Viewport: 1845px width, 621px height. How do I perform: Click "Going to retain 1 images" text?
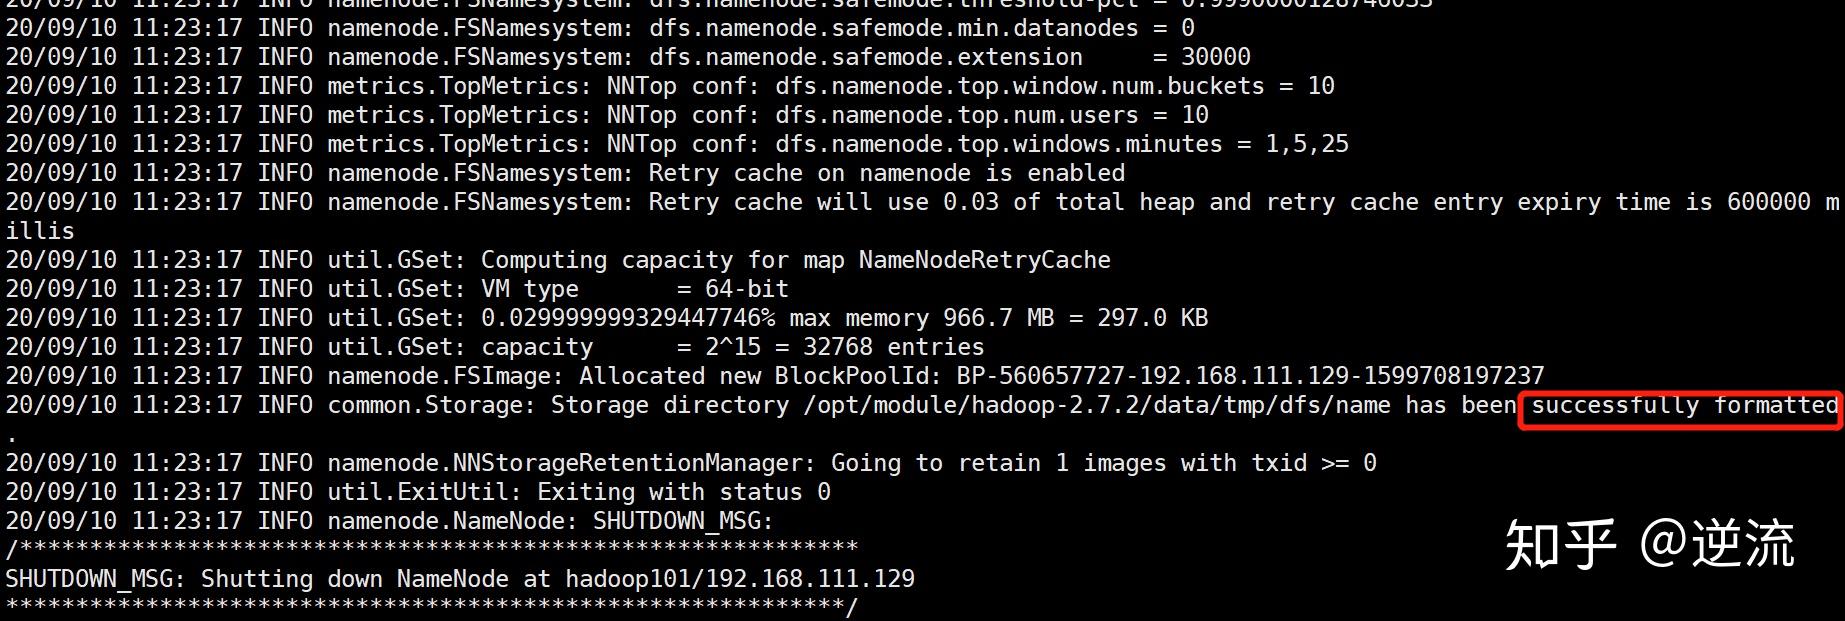coord(1000,464)
